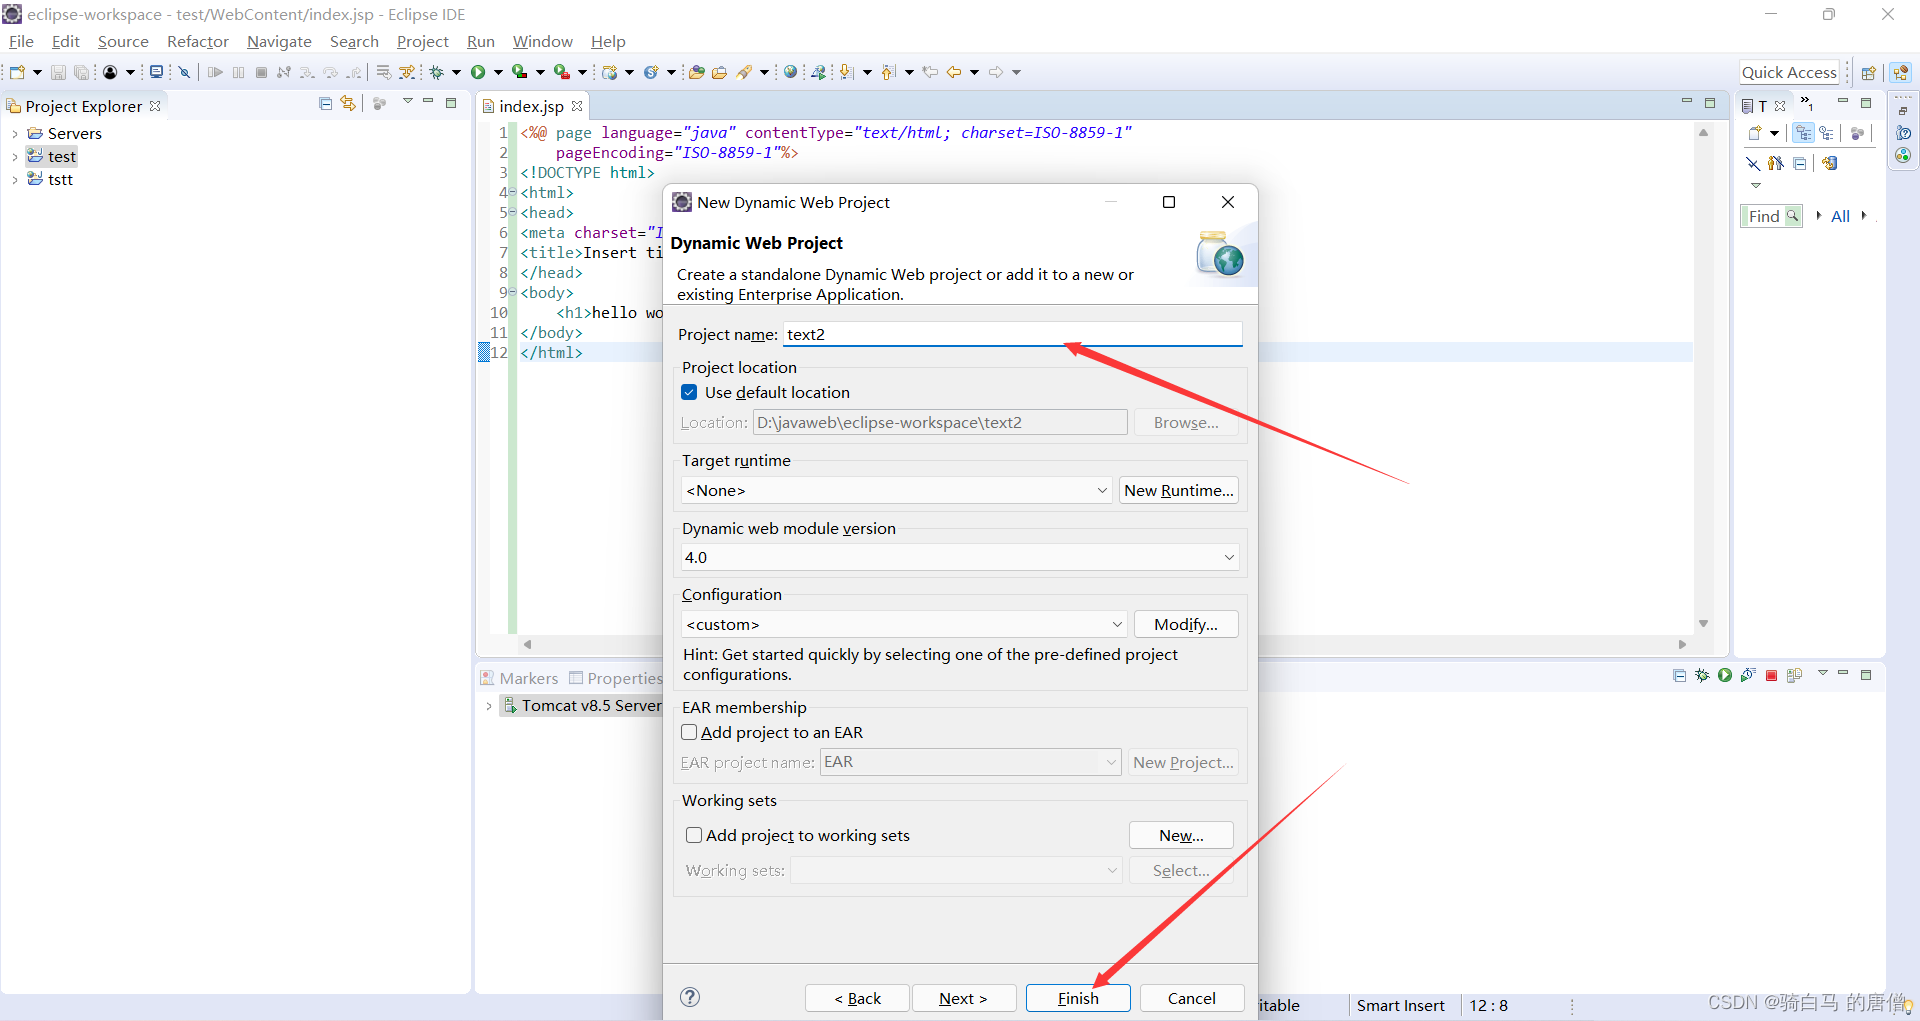The height and width of the screenshot is (1021, 1920).
Task: Open the File menu
Action: tap(21, 41)
